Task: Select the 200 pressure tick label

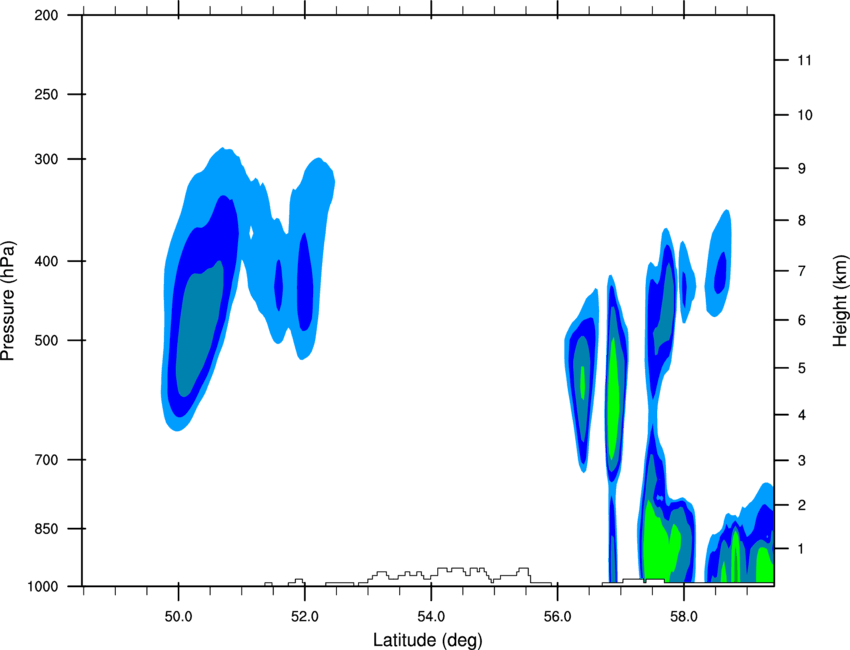Action: [x=46, y=16]
